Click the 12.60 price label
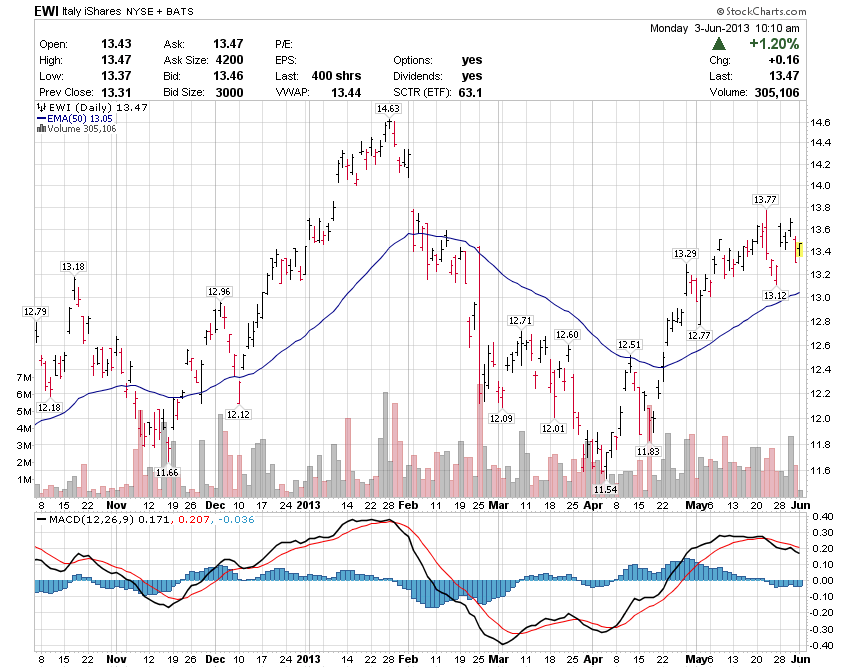The image size is (850, 668). 567,335
